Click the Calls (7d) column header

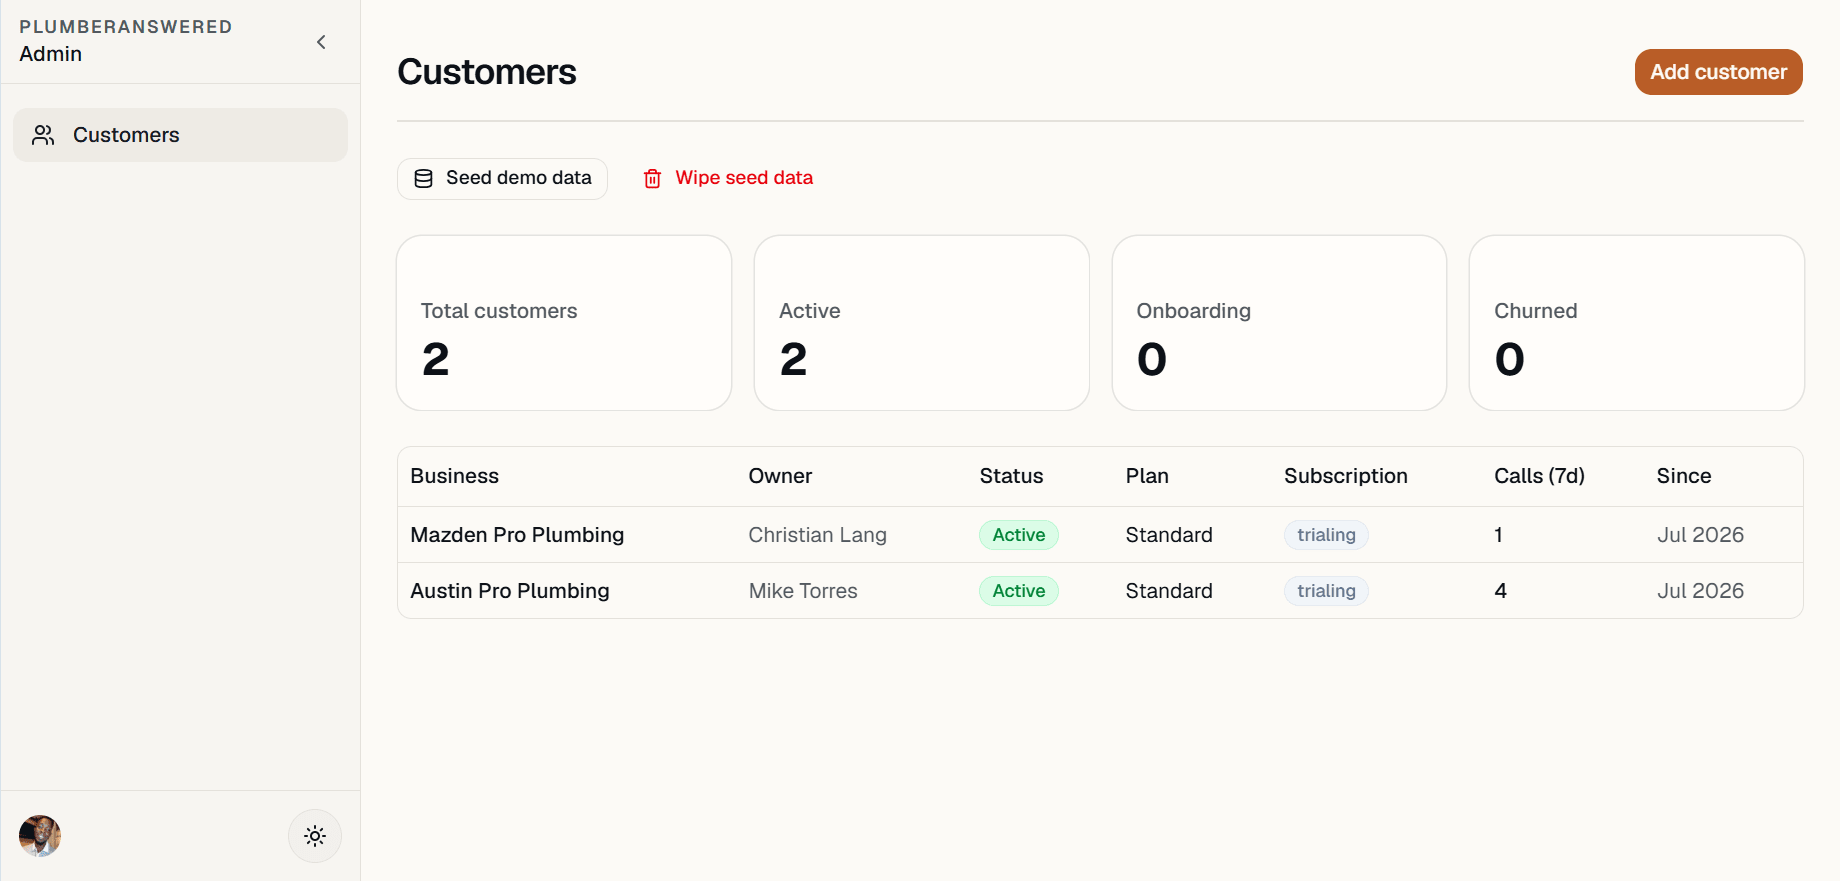point(1539,476)
